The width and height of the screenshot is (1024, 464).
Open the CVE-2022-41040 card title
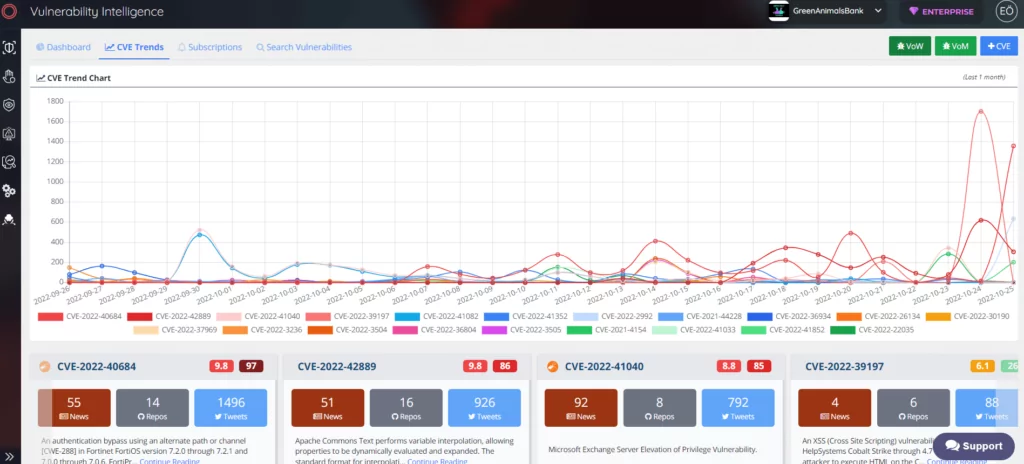coord(604,367)
